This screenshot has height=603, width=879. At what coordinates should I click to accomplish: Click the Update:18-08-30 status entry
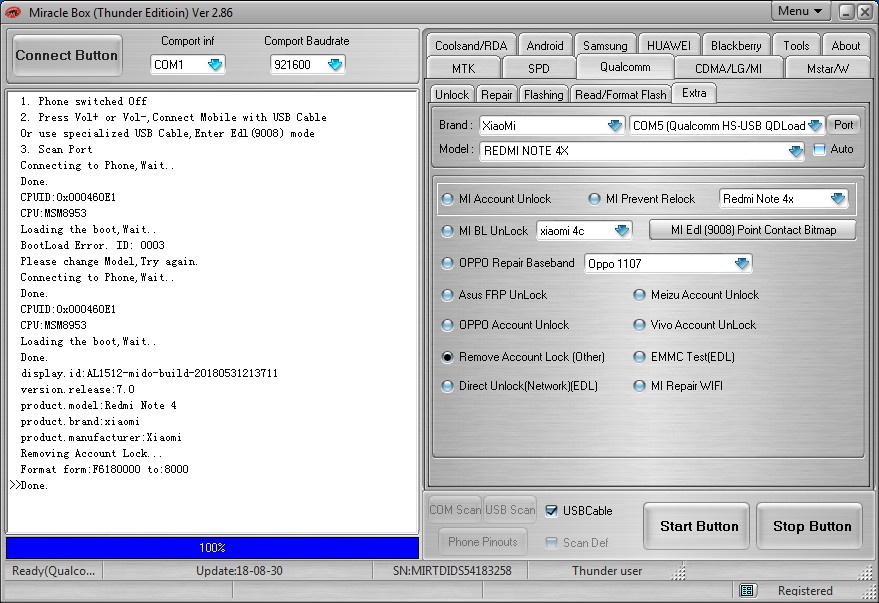click(x=239, y=570)
